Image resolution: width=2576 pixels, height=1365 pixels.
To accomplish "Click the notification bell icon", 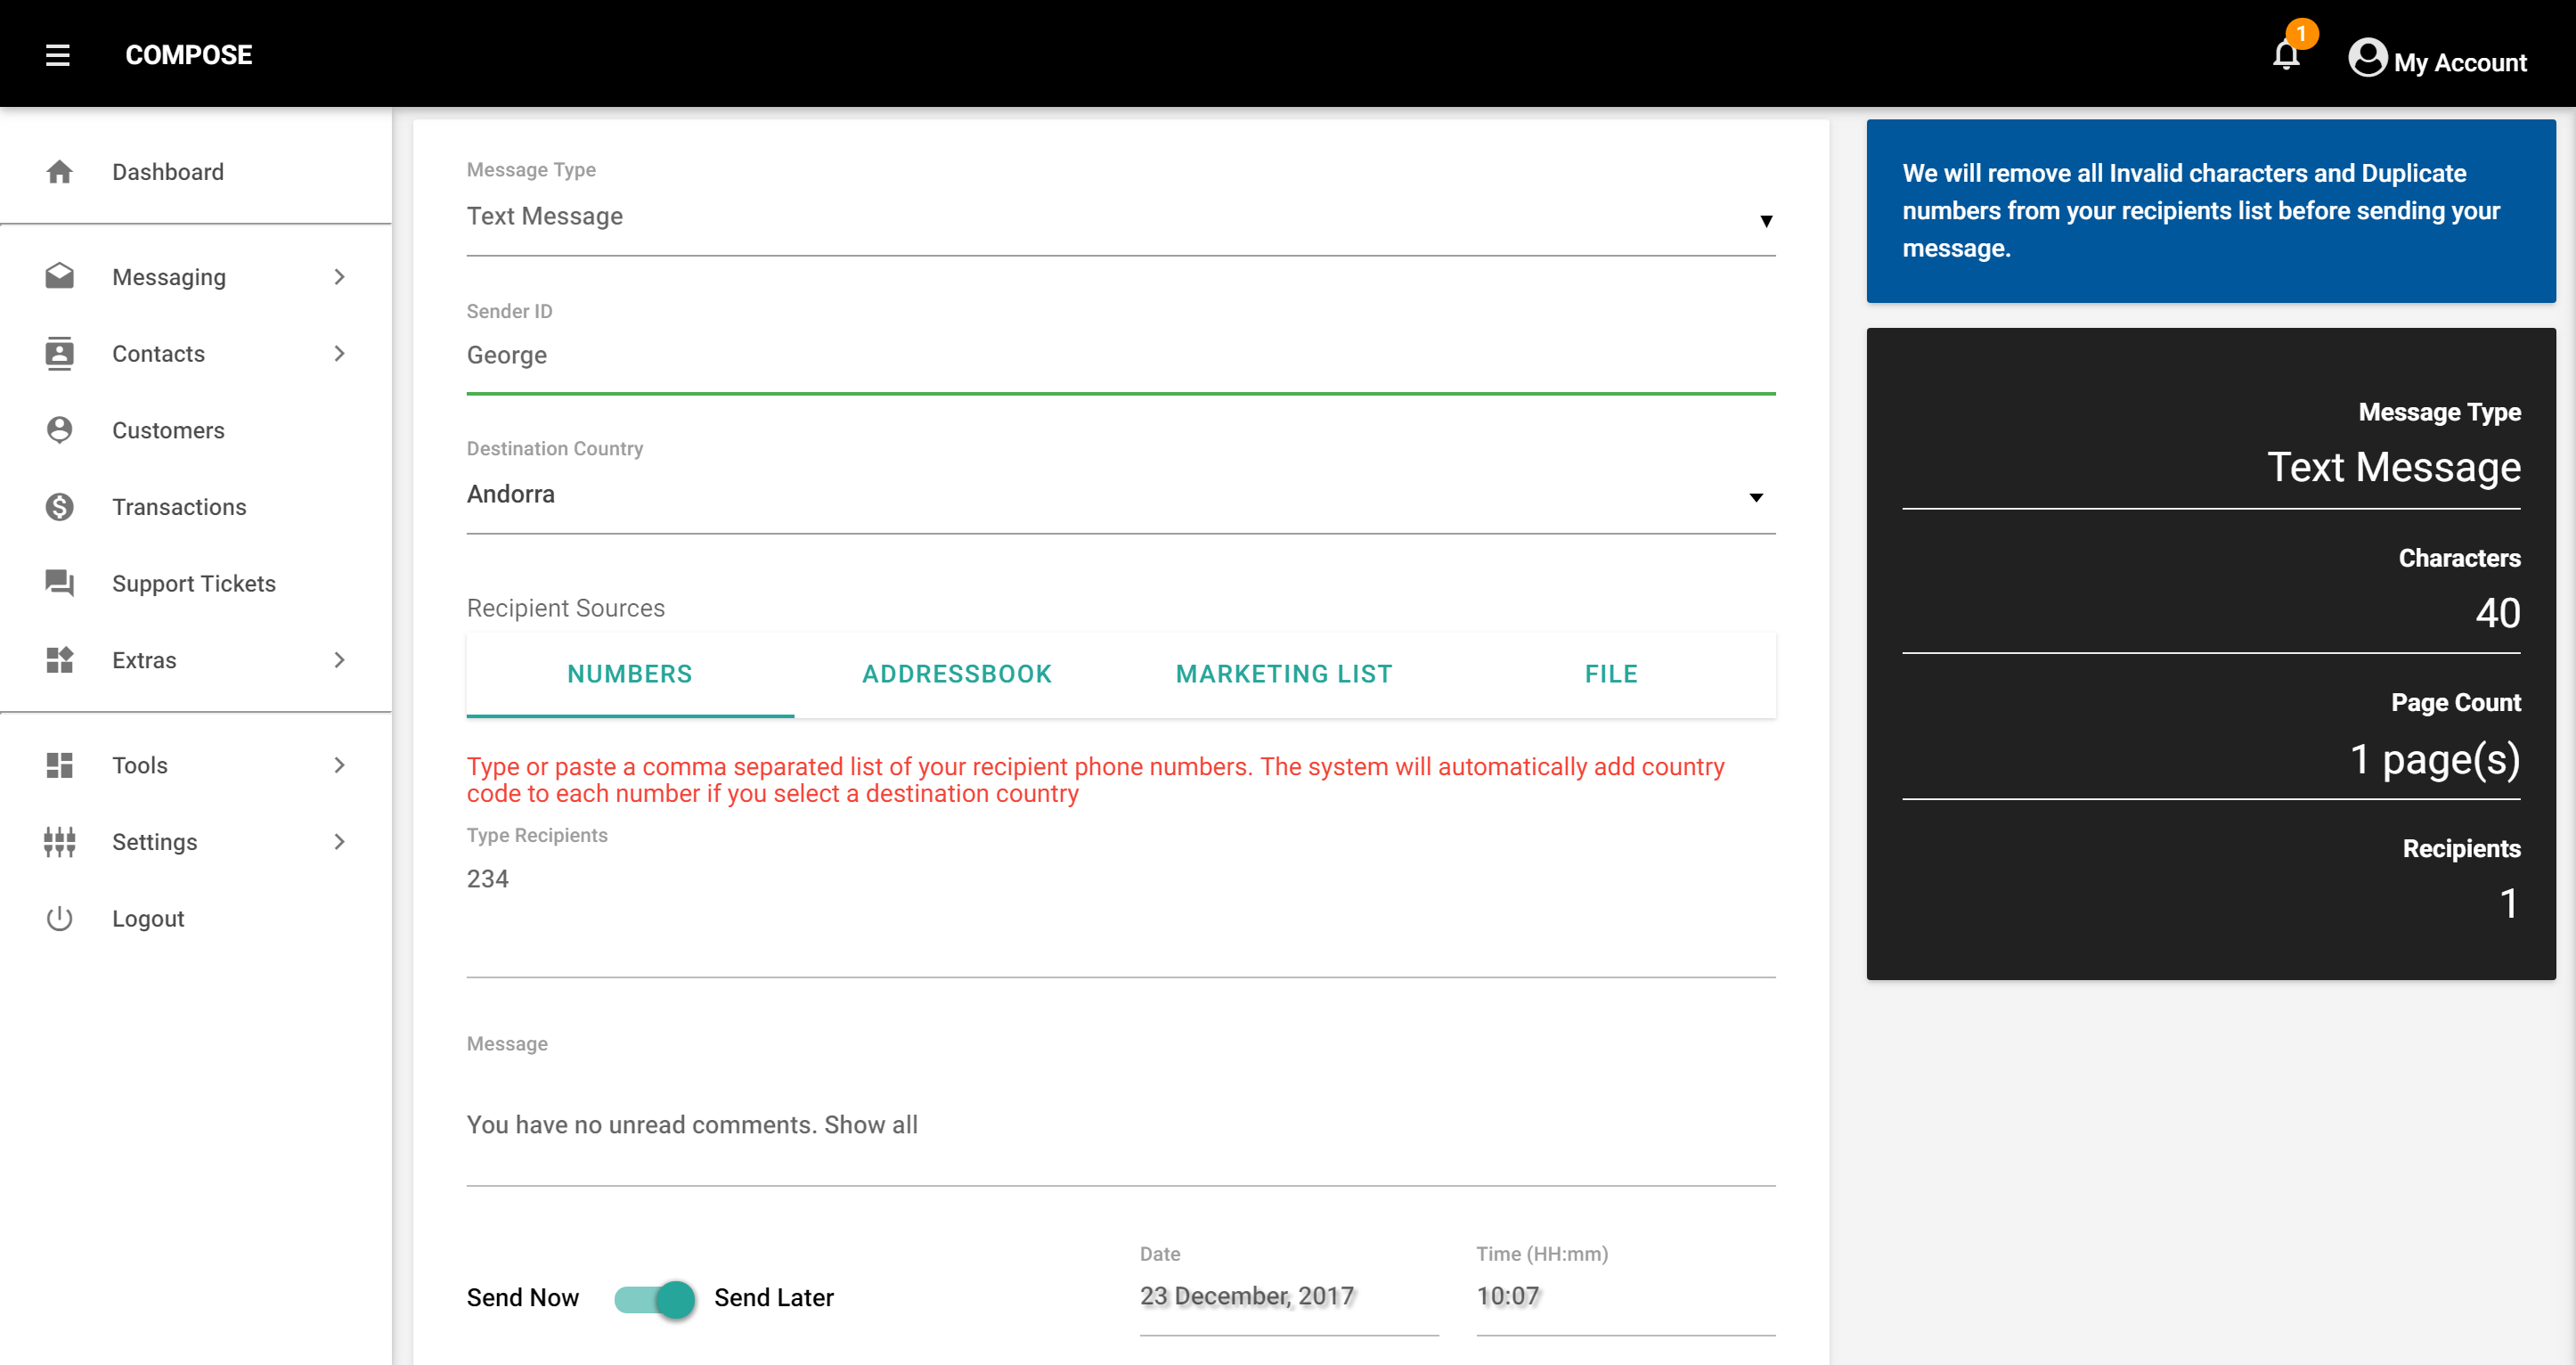I will click(2286, 55).
